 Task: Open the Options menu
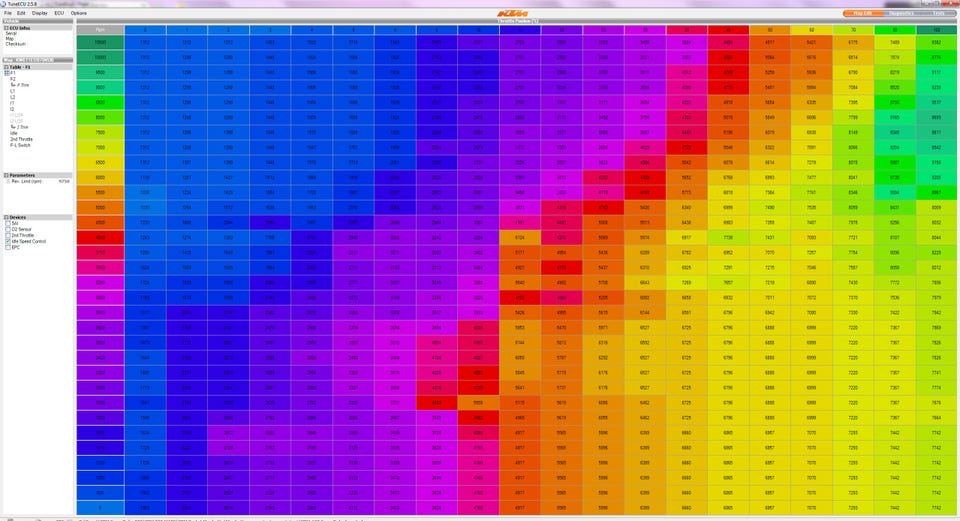[x=78, y=13]
